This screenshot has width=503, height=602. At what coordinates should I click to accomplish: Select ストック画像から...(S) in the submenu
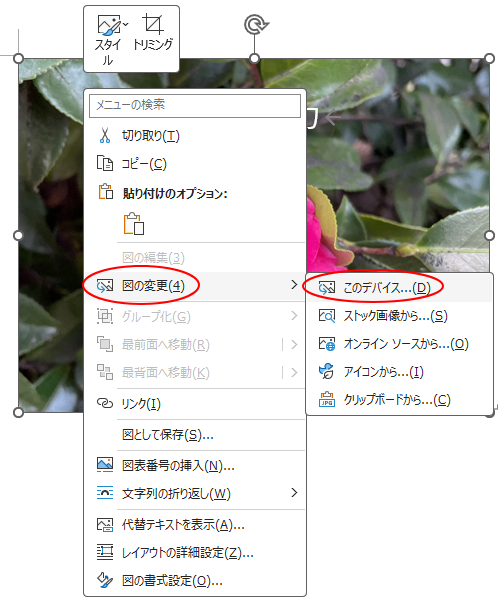tap(399, 316)
